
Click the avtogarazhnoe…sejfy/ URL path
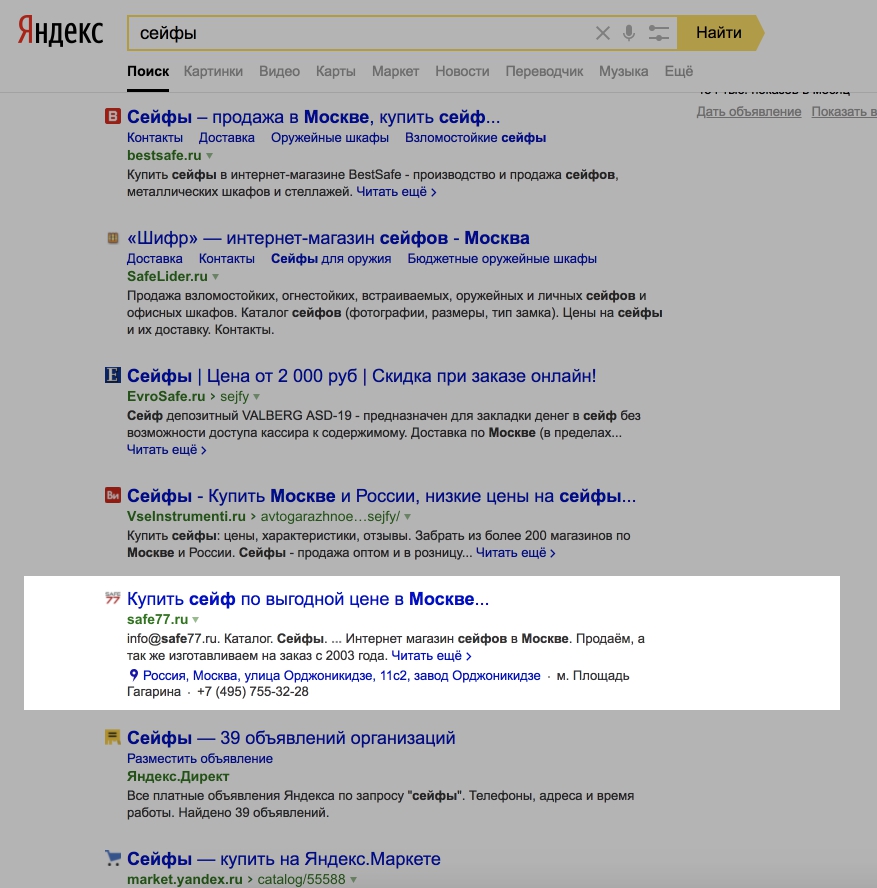point(330,516)
